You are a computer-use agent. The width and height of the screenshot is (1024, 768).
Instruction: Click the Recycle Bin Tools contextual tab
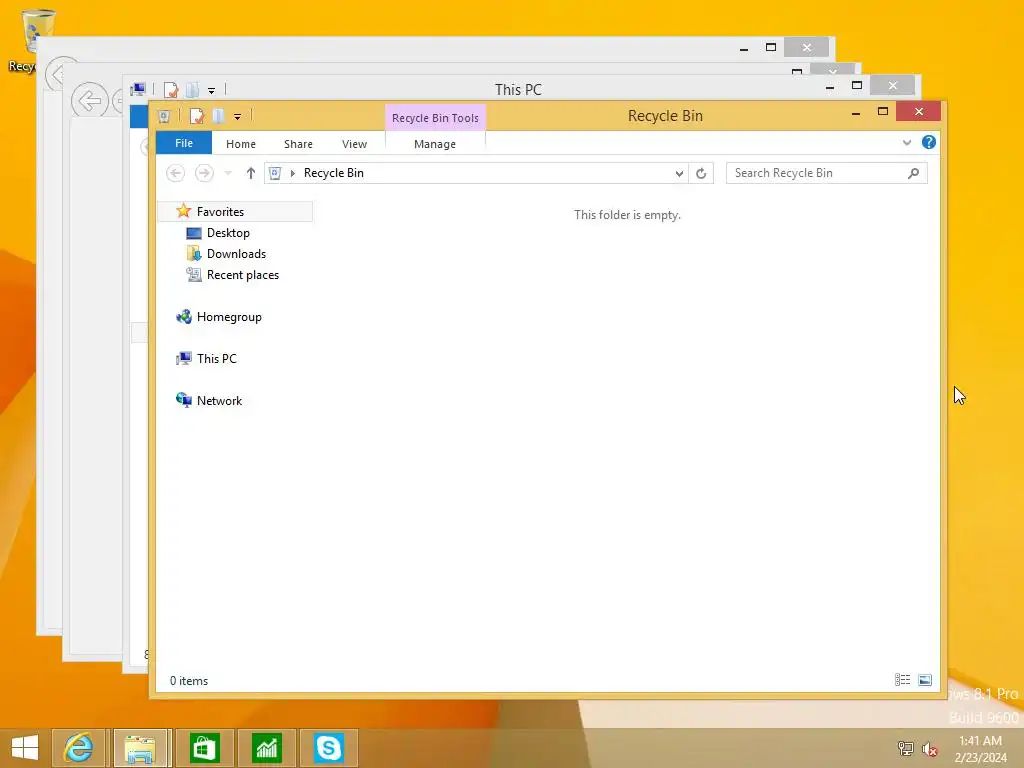[435, 118]
